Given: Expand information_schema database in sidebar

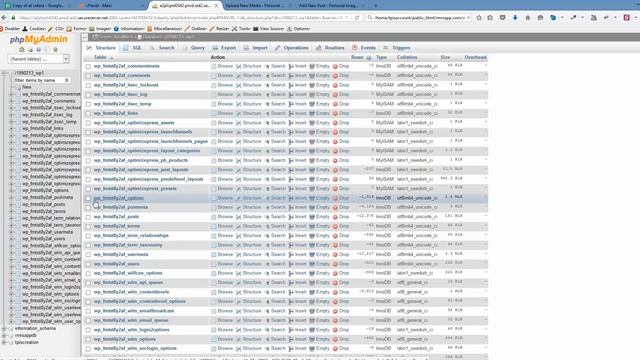Looking at the screenshot, I should pyautogui.click(x=4, y=329).
